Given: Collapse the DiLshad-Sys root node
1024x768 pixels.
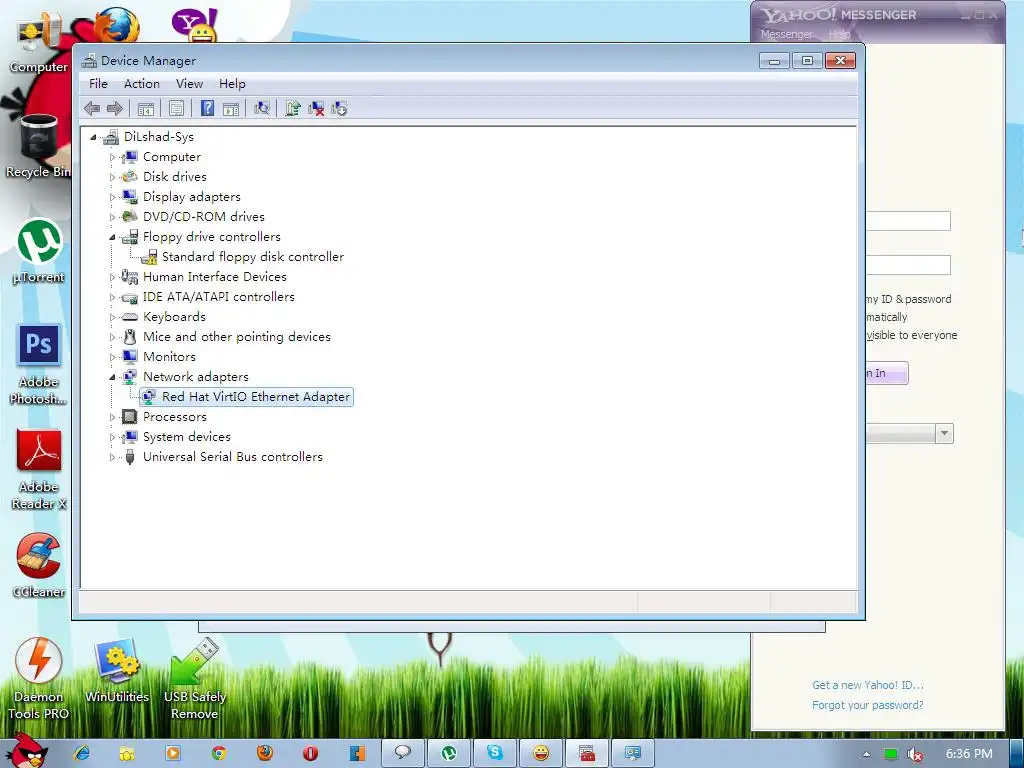Looking at the screenshot, I should [93, 137].
